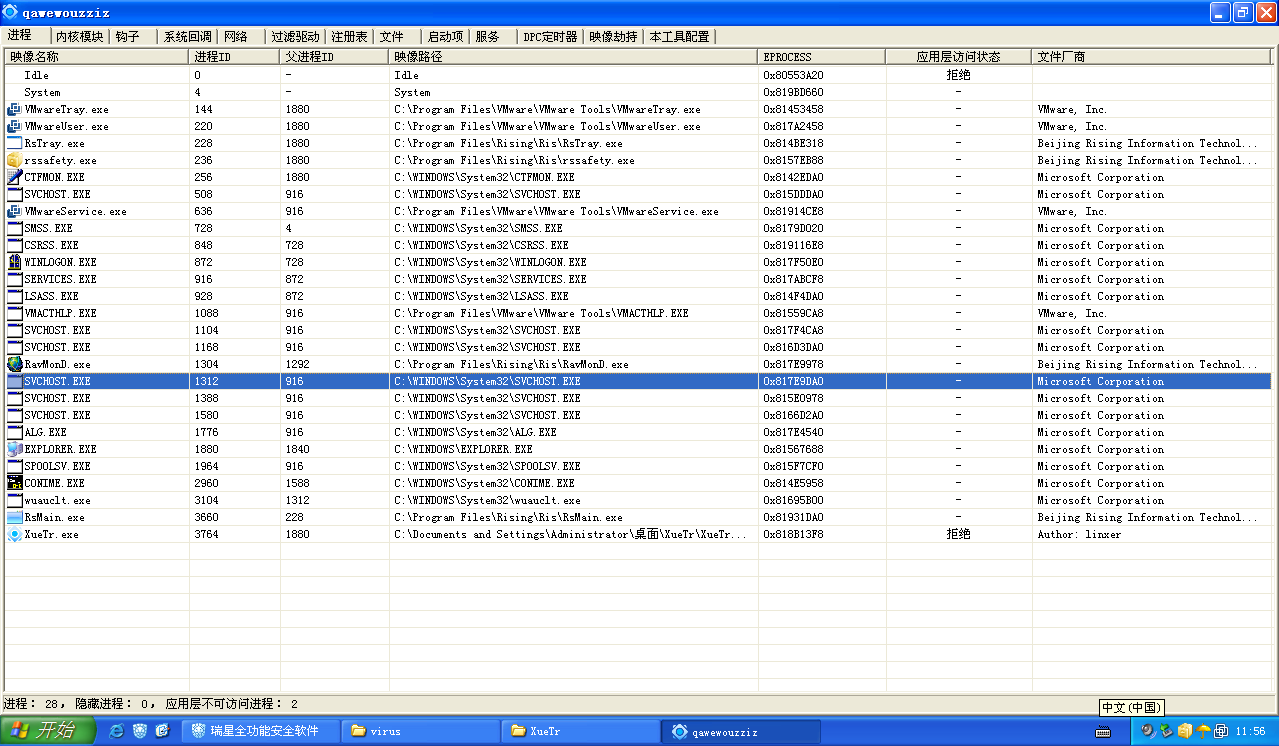Click the rssafety.exe yellow icon

14,160
